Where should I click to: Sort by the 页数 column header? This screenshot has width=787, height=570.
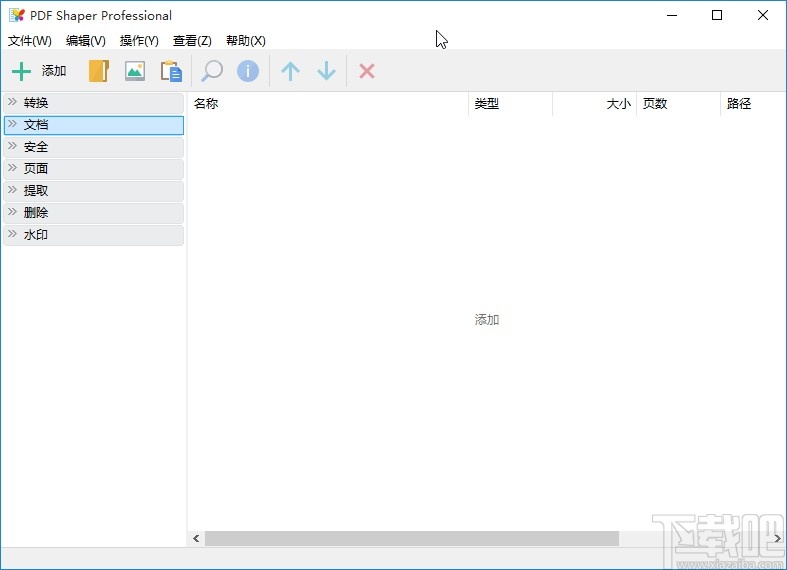pos(678,104)
